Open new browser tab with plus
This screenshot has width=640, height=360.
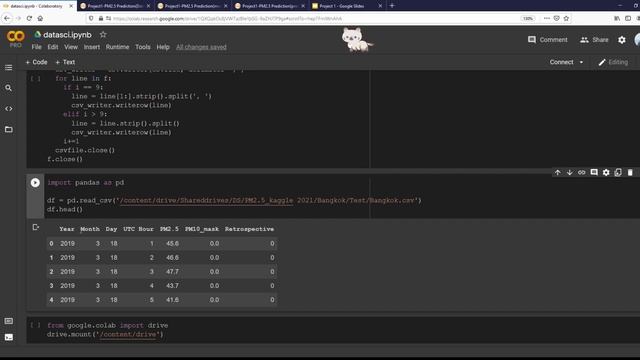click(x=392, y=6)
